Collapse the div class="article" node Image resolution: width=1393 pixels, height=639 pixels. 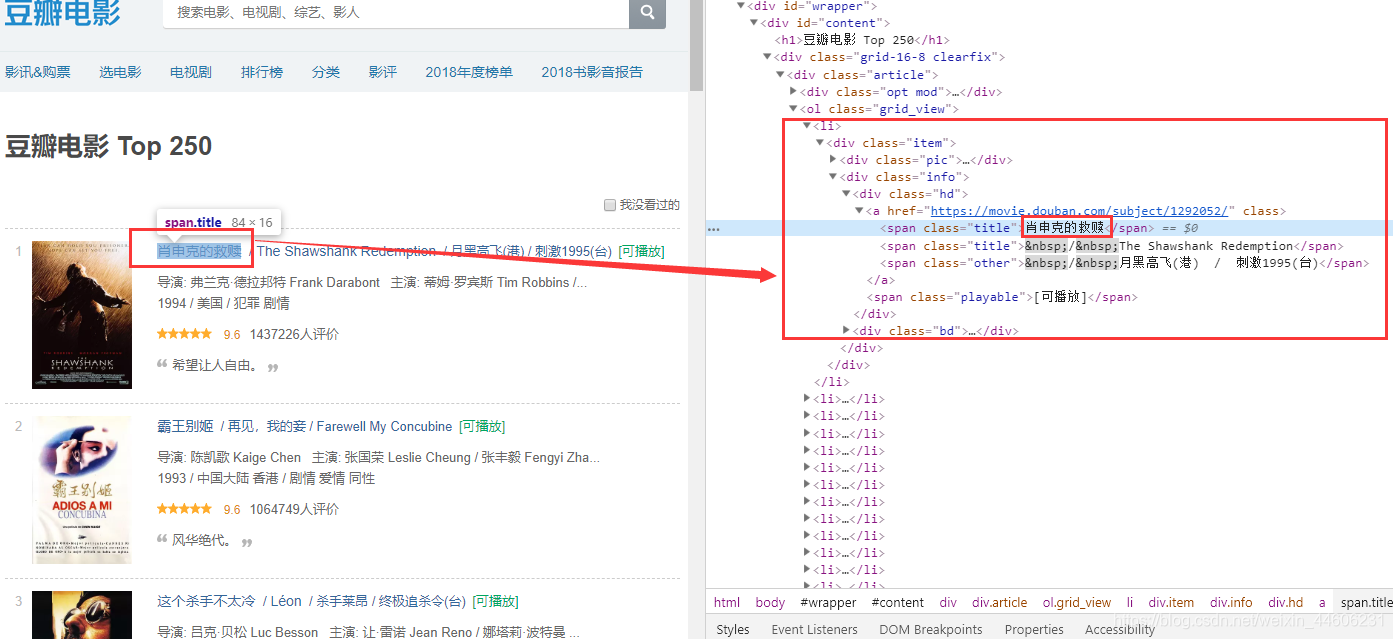click(781, 75)
